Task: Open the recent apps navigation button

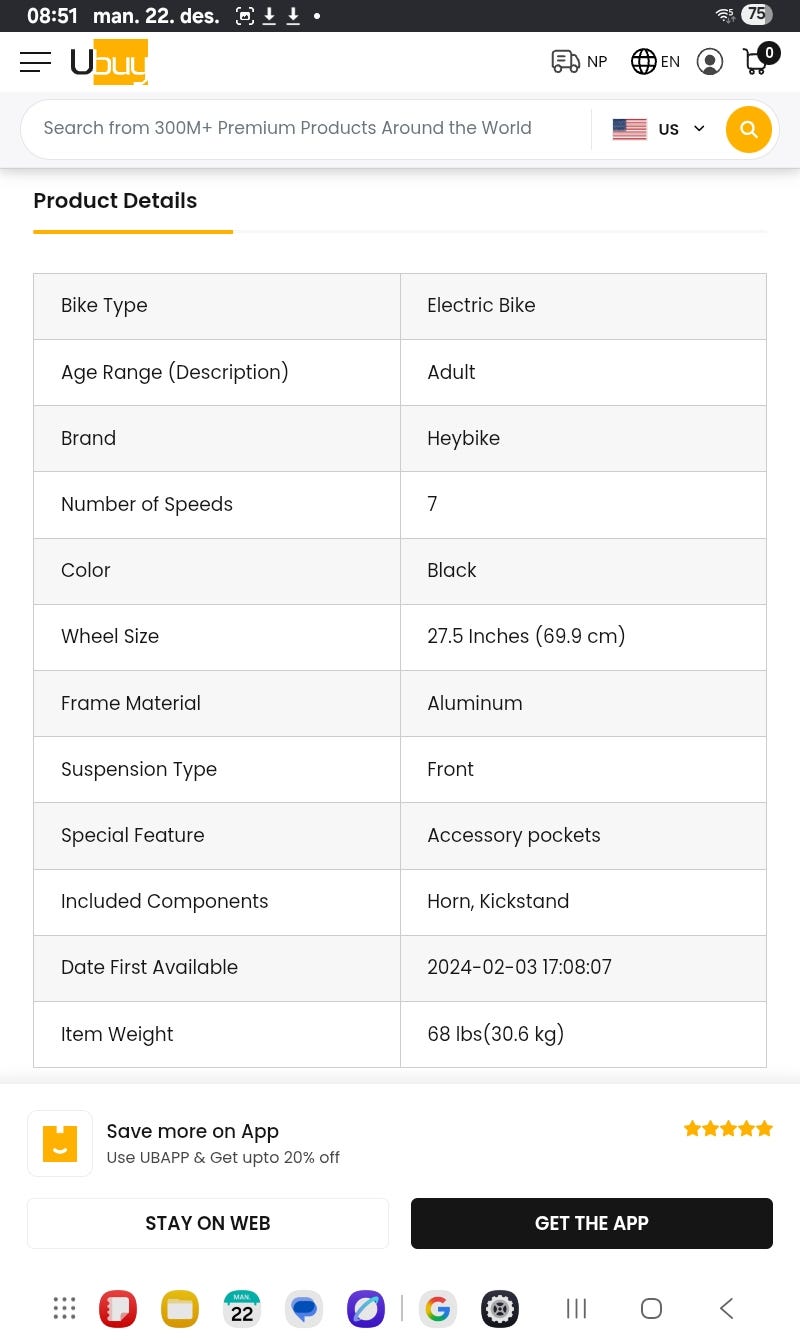Action: pos(576,1308)
